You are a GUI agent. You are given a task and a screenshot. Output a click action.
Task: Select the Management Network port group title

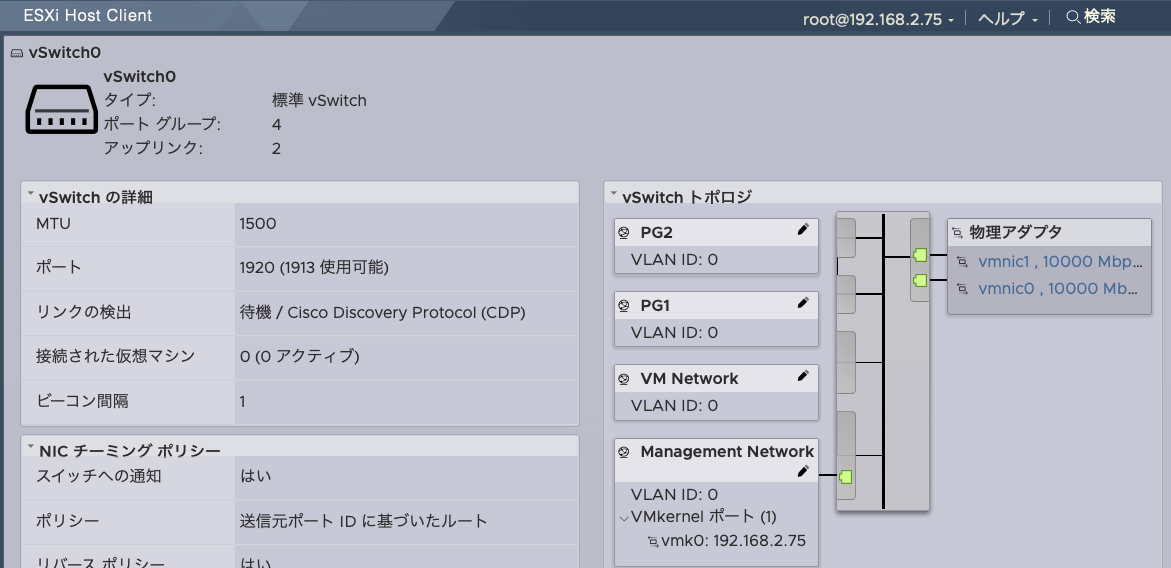pyautogui.click(x=727, y=452)
